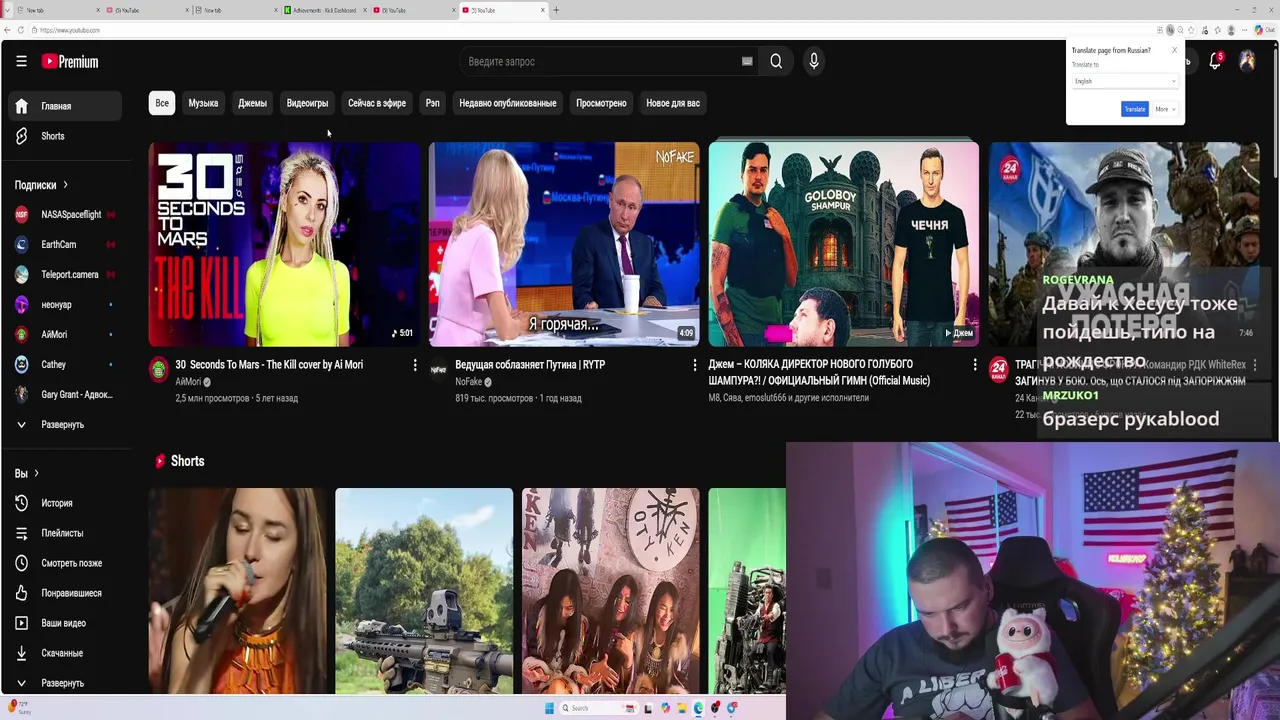Viewport: 1280px width, 720px height.
Task: Play the GOLOBOY SHAMPUR thumbnail
Action: pos(844,244)
